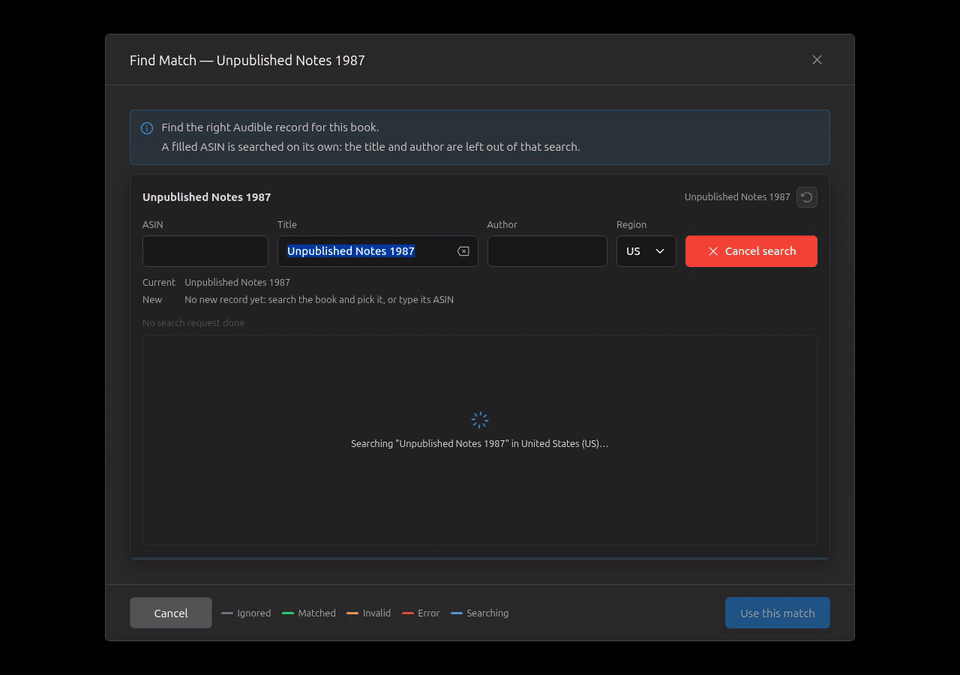Click the 'Searching "Unpublished Notes 1987"' status text

coord(479,443)
